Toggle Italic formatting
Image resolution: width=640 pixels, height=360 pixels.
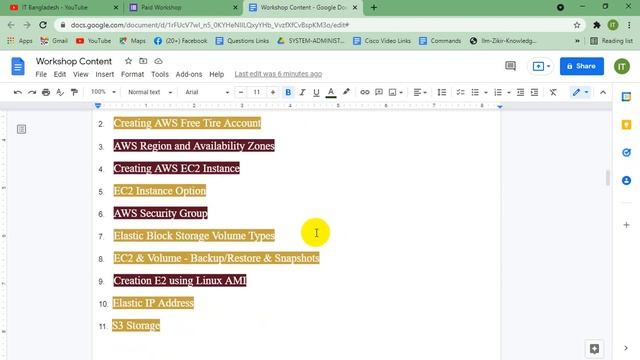coord(302,92)
